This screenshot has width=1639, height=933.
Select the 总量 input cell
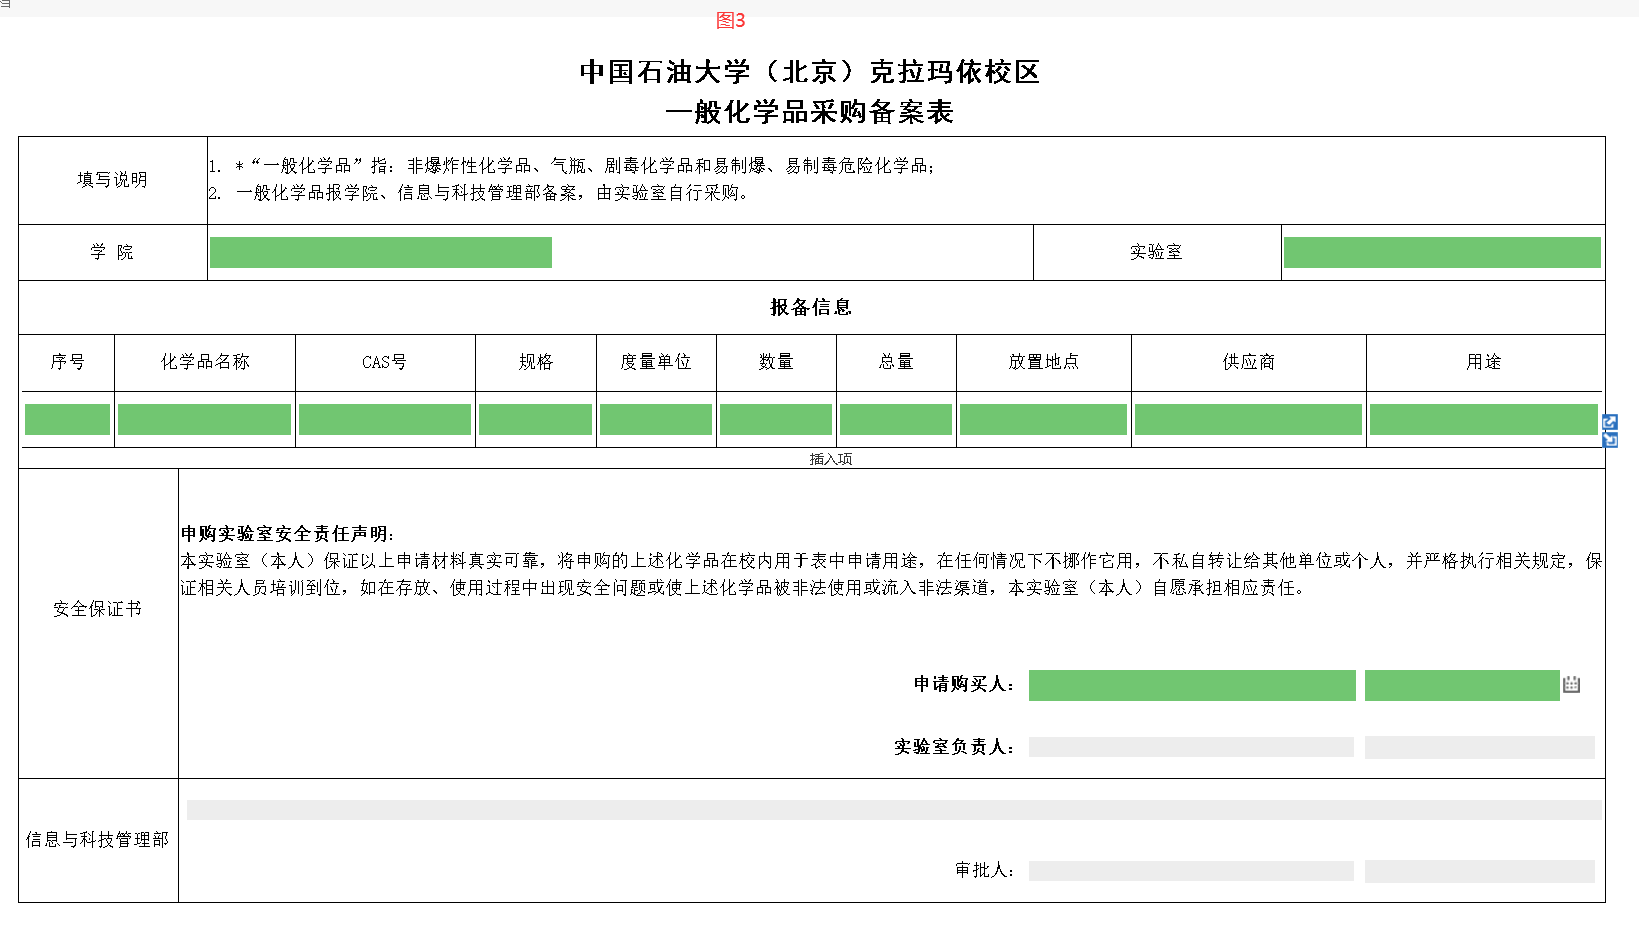pos(895,420)
